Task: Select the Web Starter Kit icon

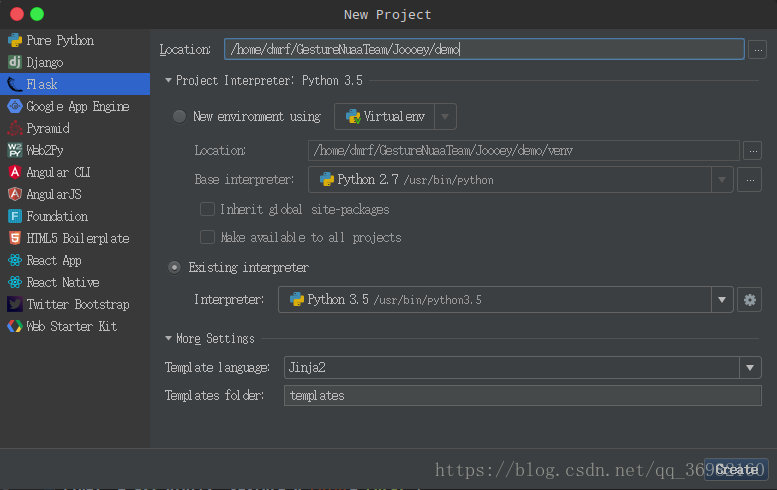Action: (15, 326)
